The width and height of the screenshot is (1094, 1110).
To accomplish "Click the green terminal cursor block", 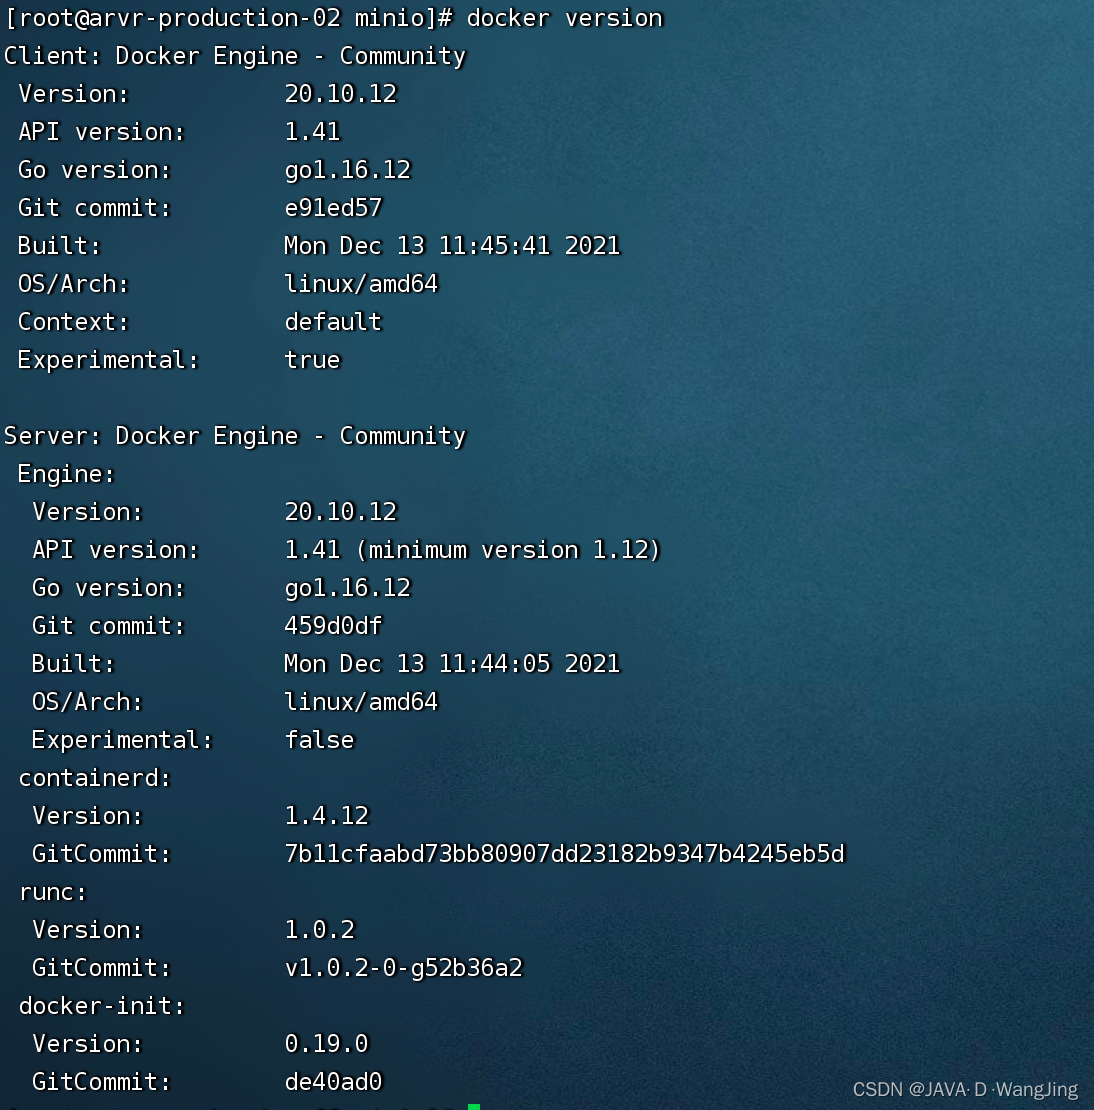I will 474,1106.
